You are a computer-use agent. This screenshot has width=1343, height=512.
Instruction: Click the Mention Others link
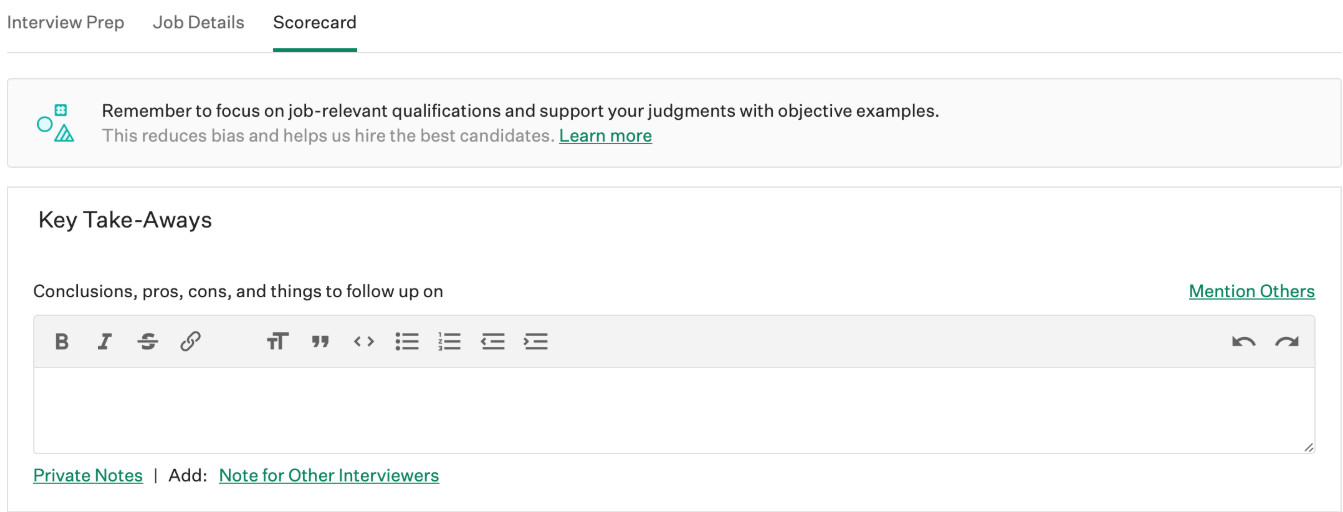(x=1251, y=291)
